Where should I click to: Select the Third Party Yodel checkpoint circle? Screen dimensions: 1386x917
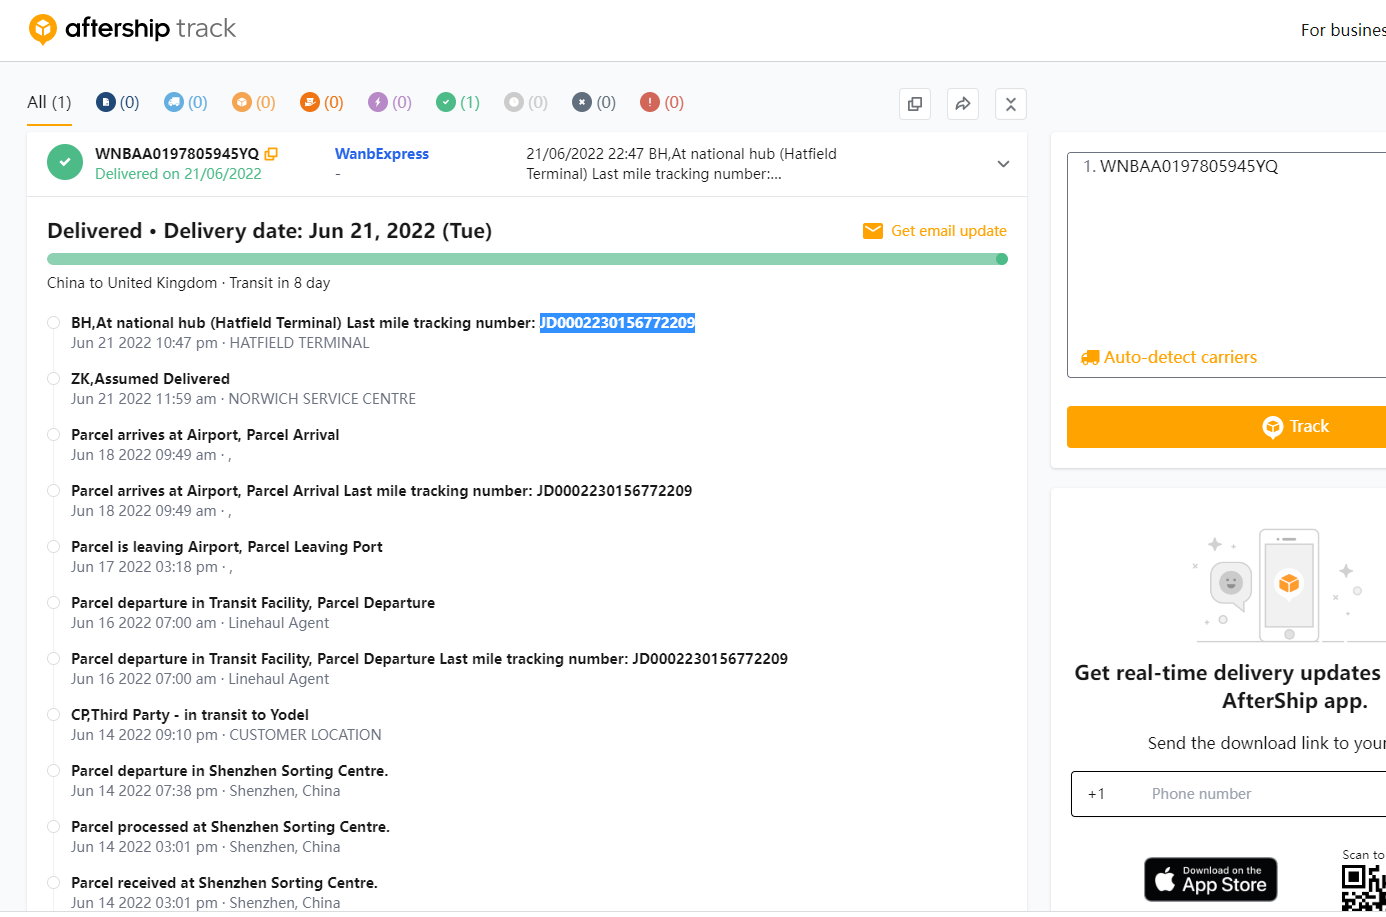(54, 715)
